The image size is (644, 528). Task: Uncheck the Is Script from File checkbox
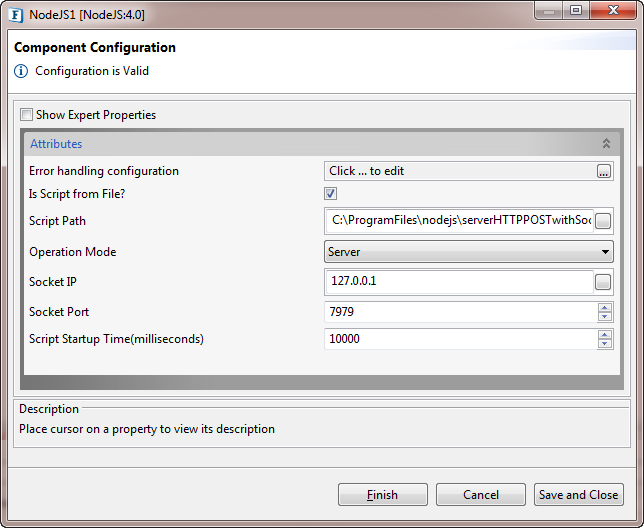(x=331, y=193)
